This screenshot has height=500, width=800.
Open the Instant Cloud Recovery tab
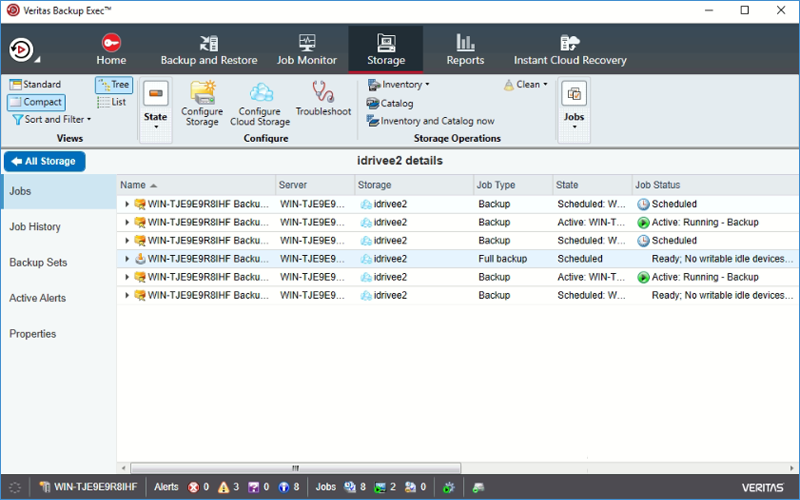point(570,49)
